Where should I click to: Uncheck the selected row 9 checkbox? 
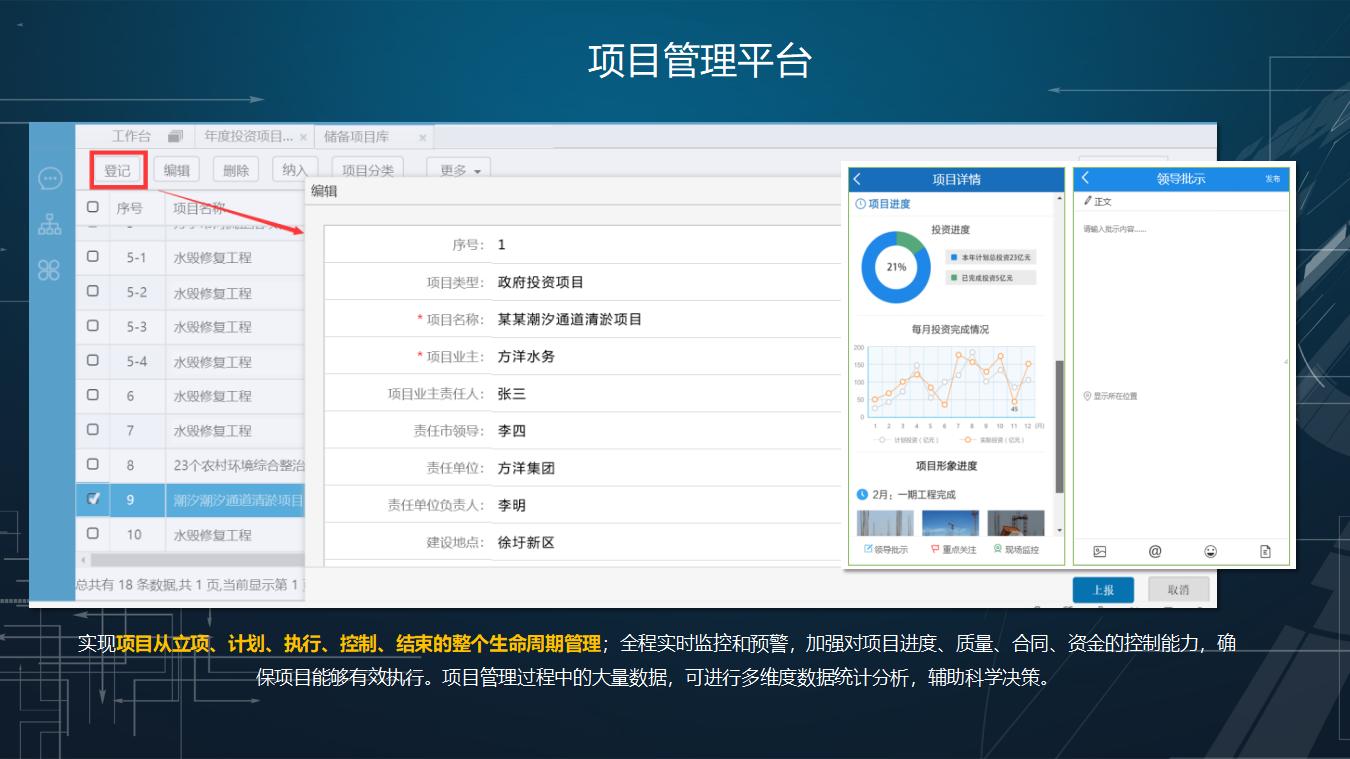pyautogui.click(x=93, y=499)
